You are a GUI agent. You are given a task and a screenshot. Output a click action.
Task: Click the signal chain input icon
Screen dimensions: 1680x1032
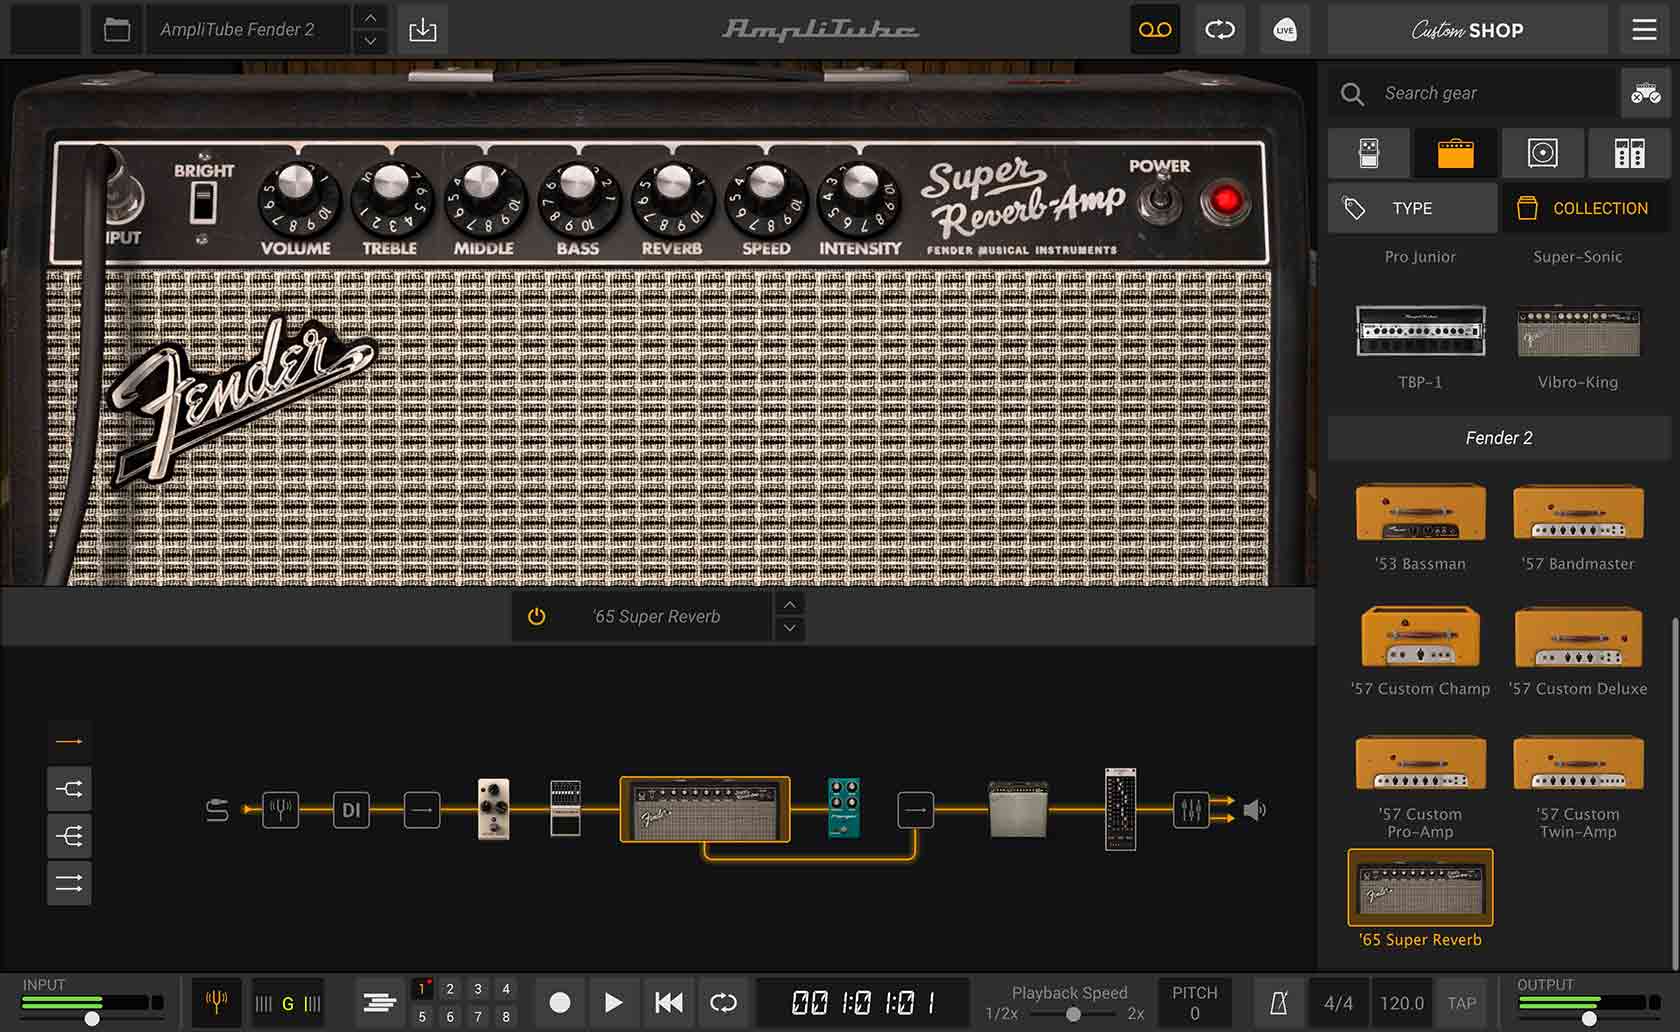point(217,809)
